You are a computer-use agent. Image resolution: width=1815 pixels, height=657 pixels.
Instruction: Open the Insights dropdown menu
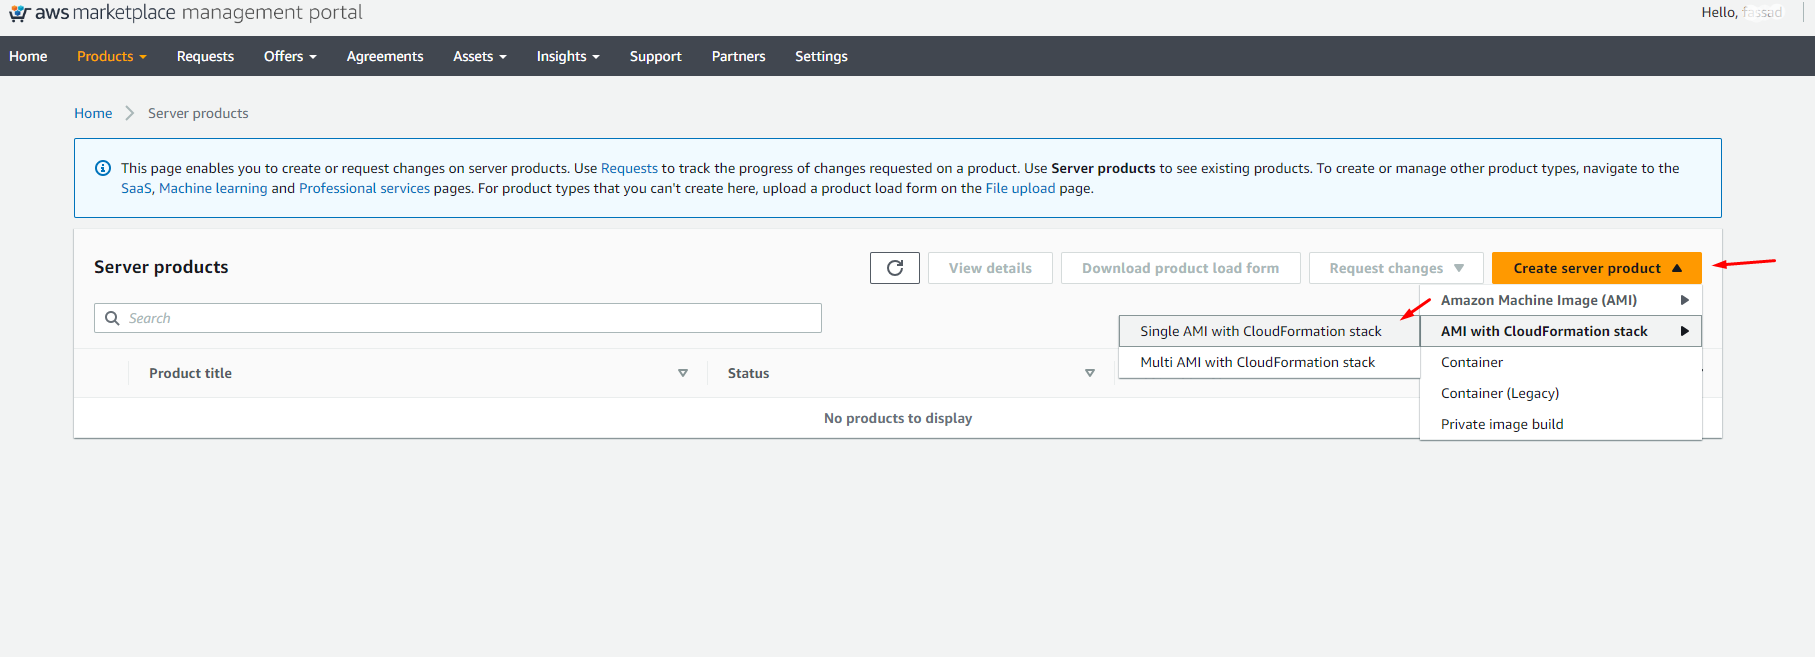(568, 56)
